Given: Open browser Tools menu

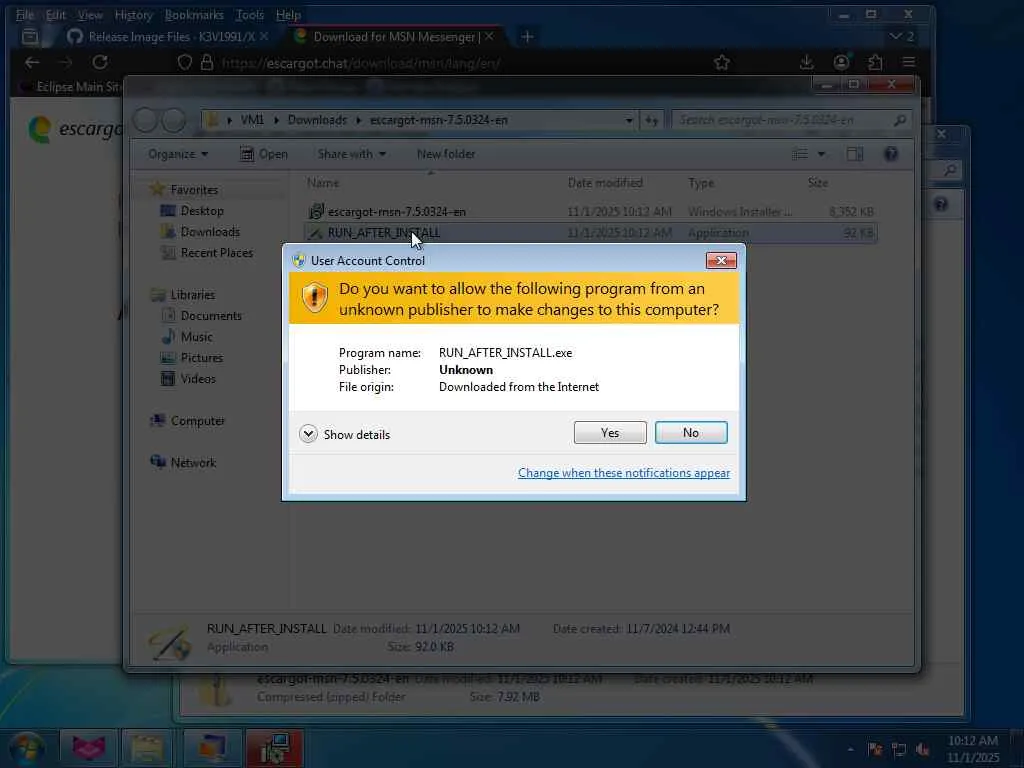Looking at the screenshot, I should pos(249,14).
